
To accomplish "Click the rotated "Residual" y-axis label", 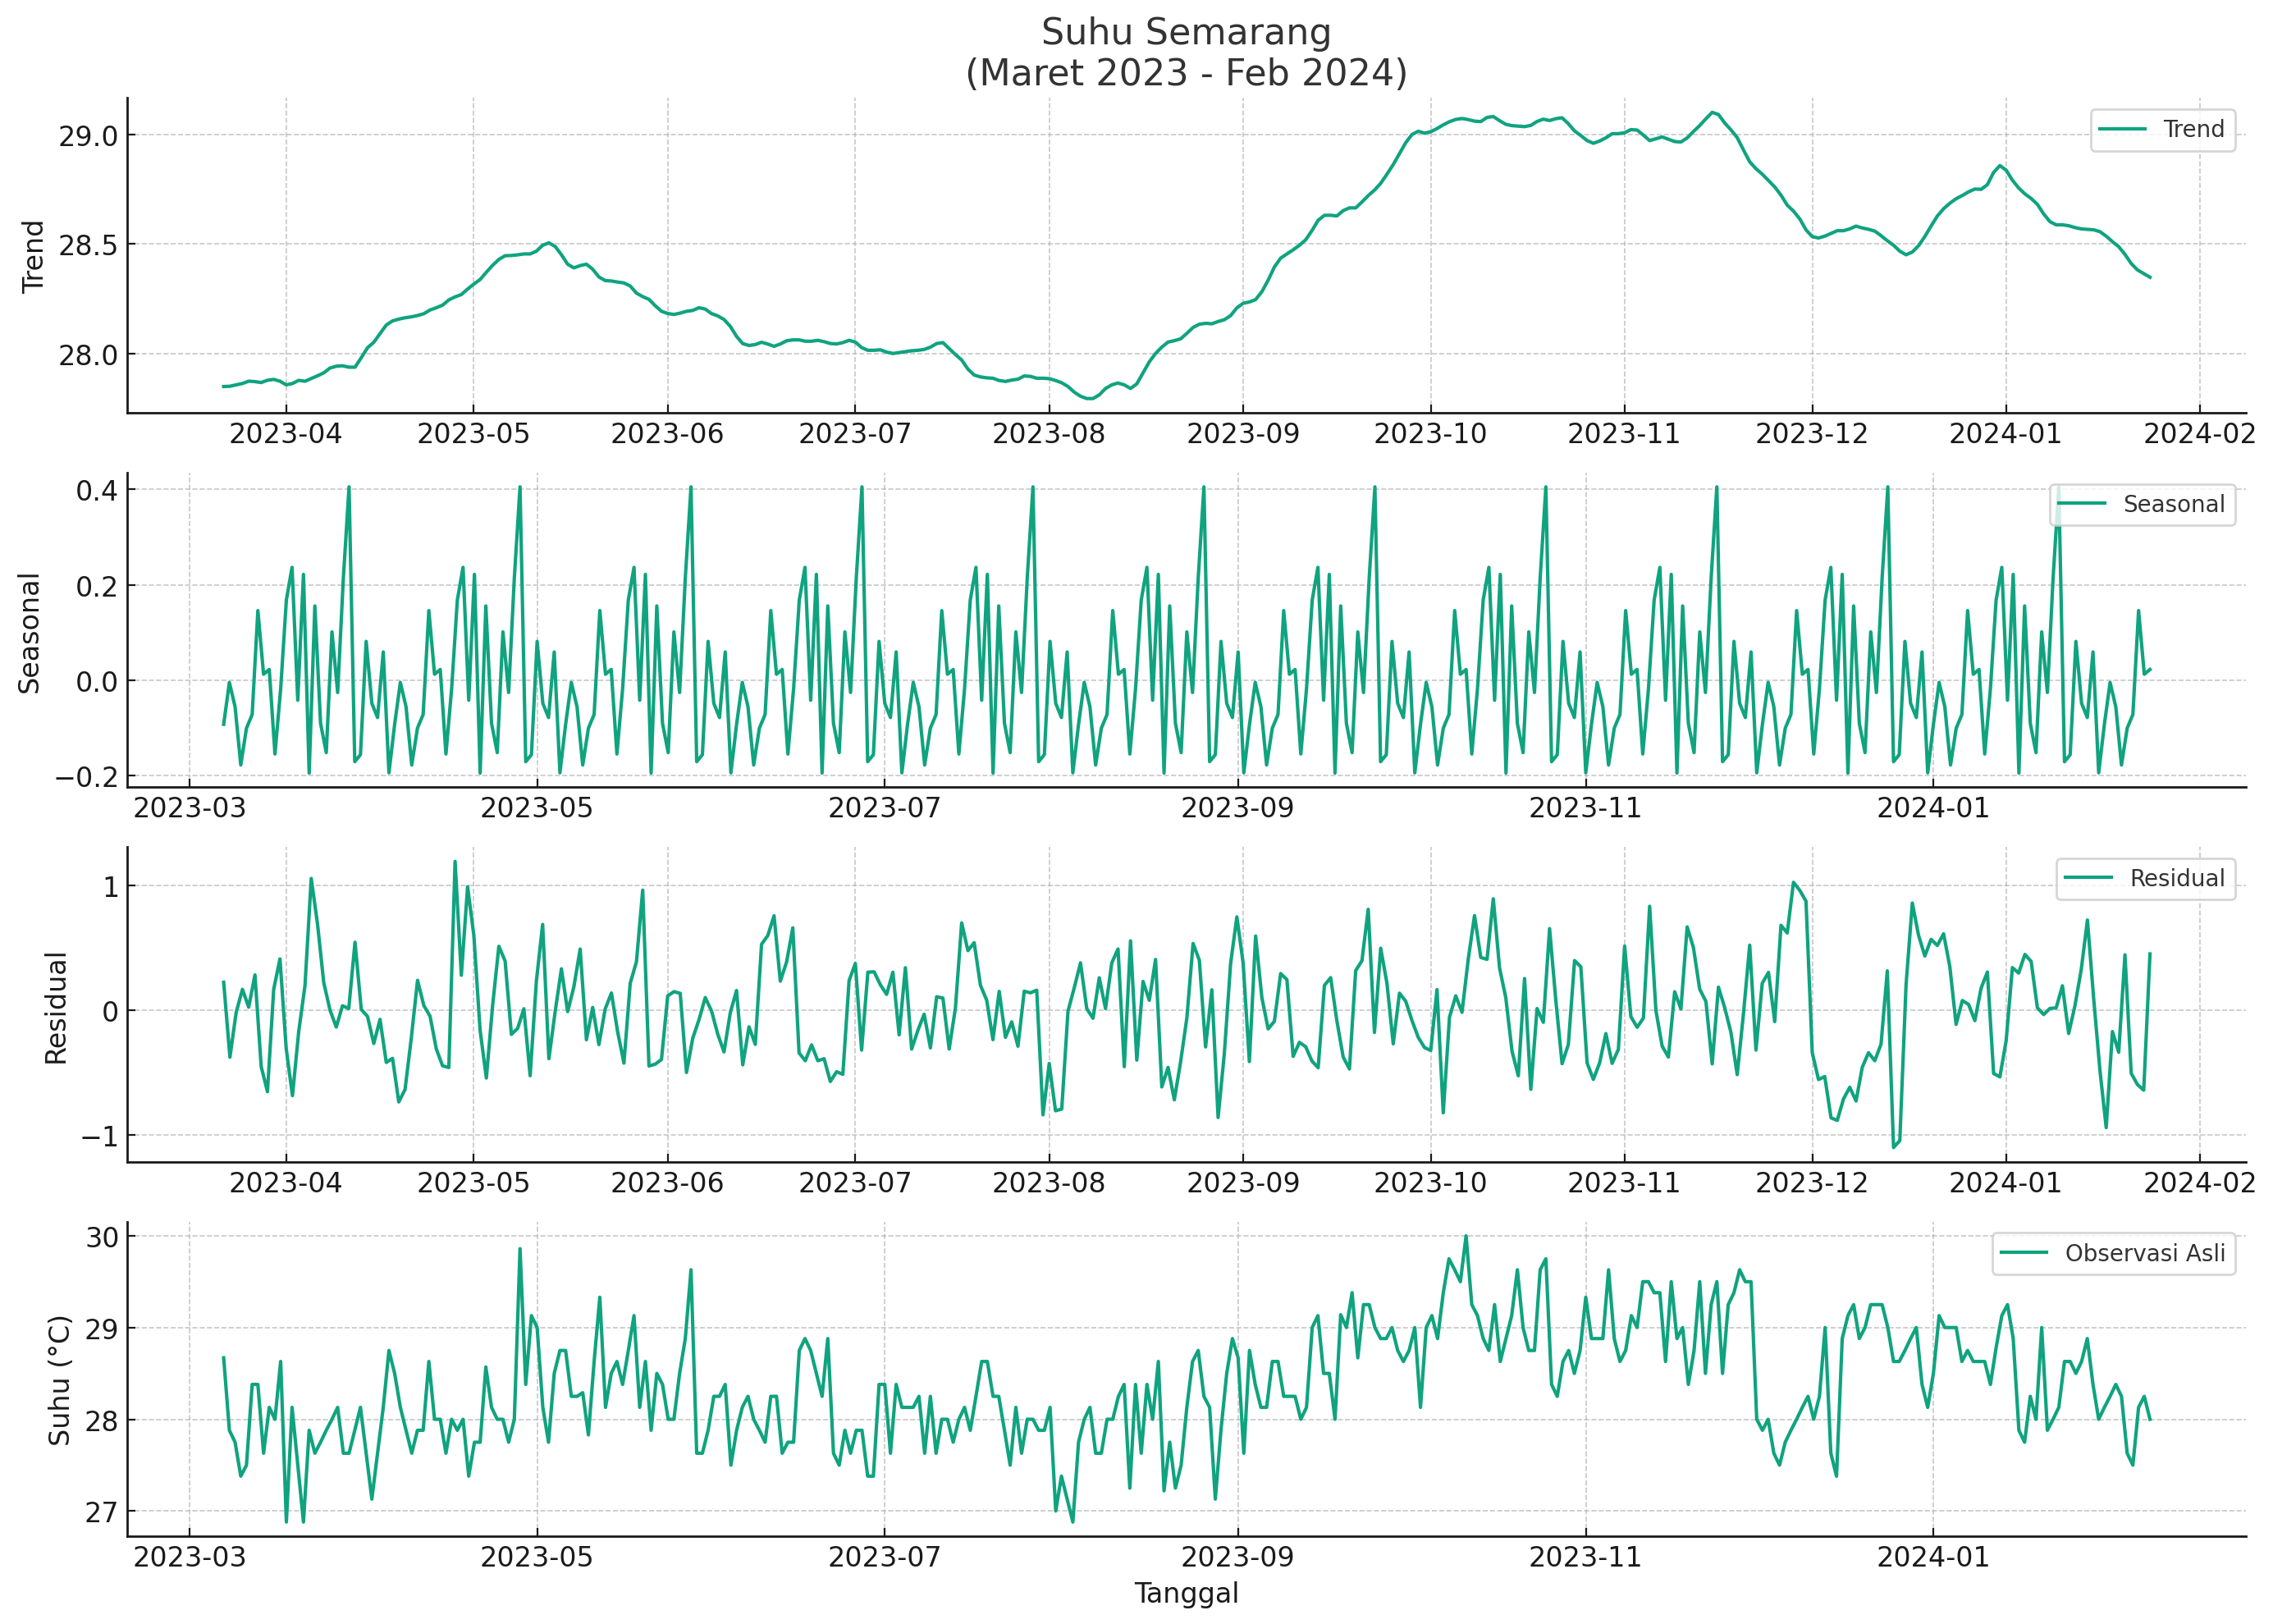I will point(56,1008).
